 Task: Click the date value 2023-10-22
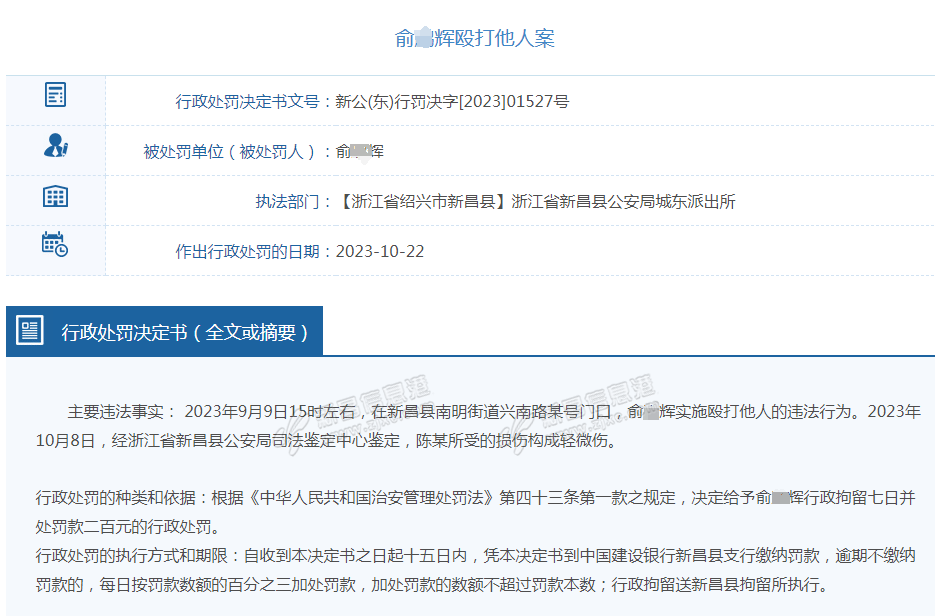(x=380, y=251)
